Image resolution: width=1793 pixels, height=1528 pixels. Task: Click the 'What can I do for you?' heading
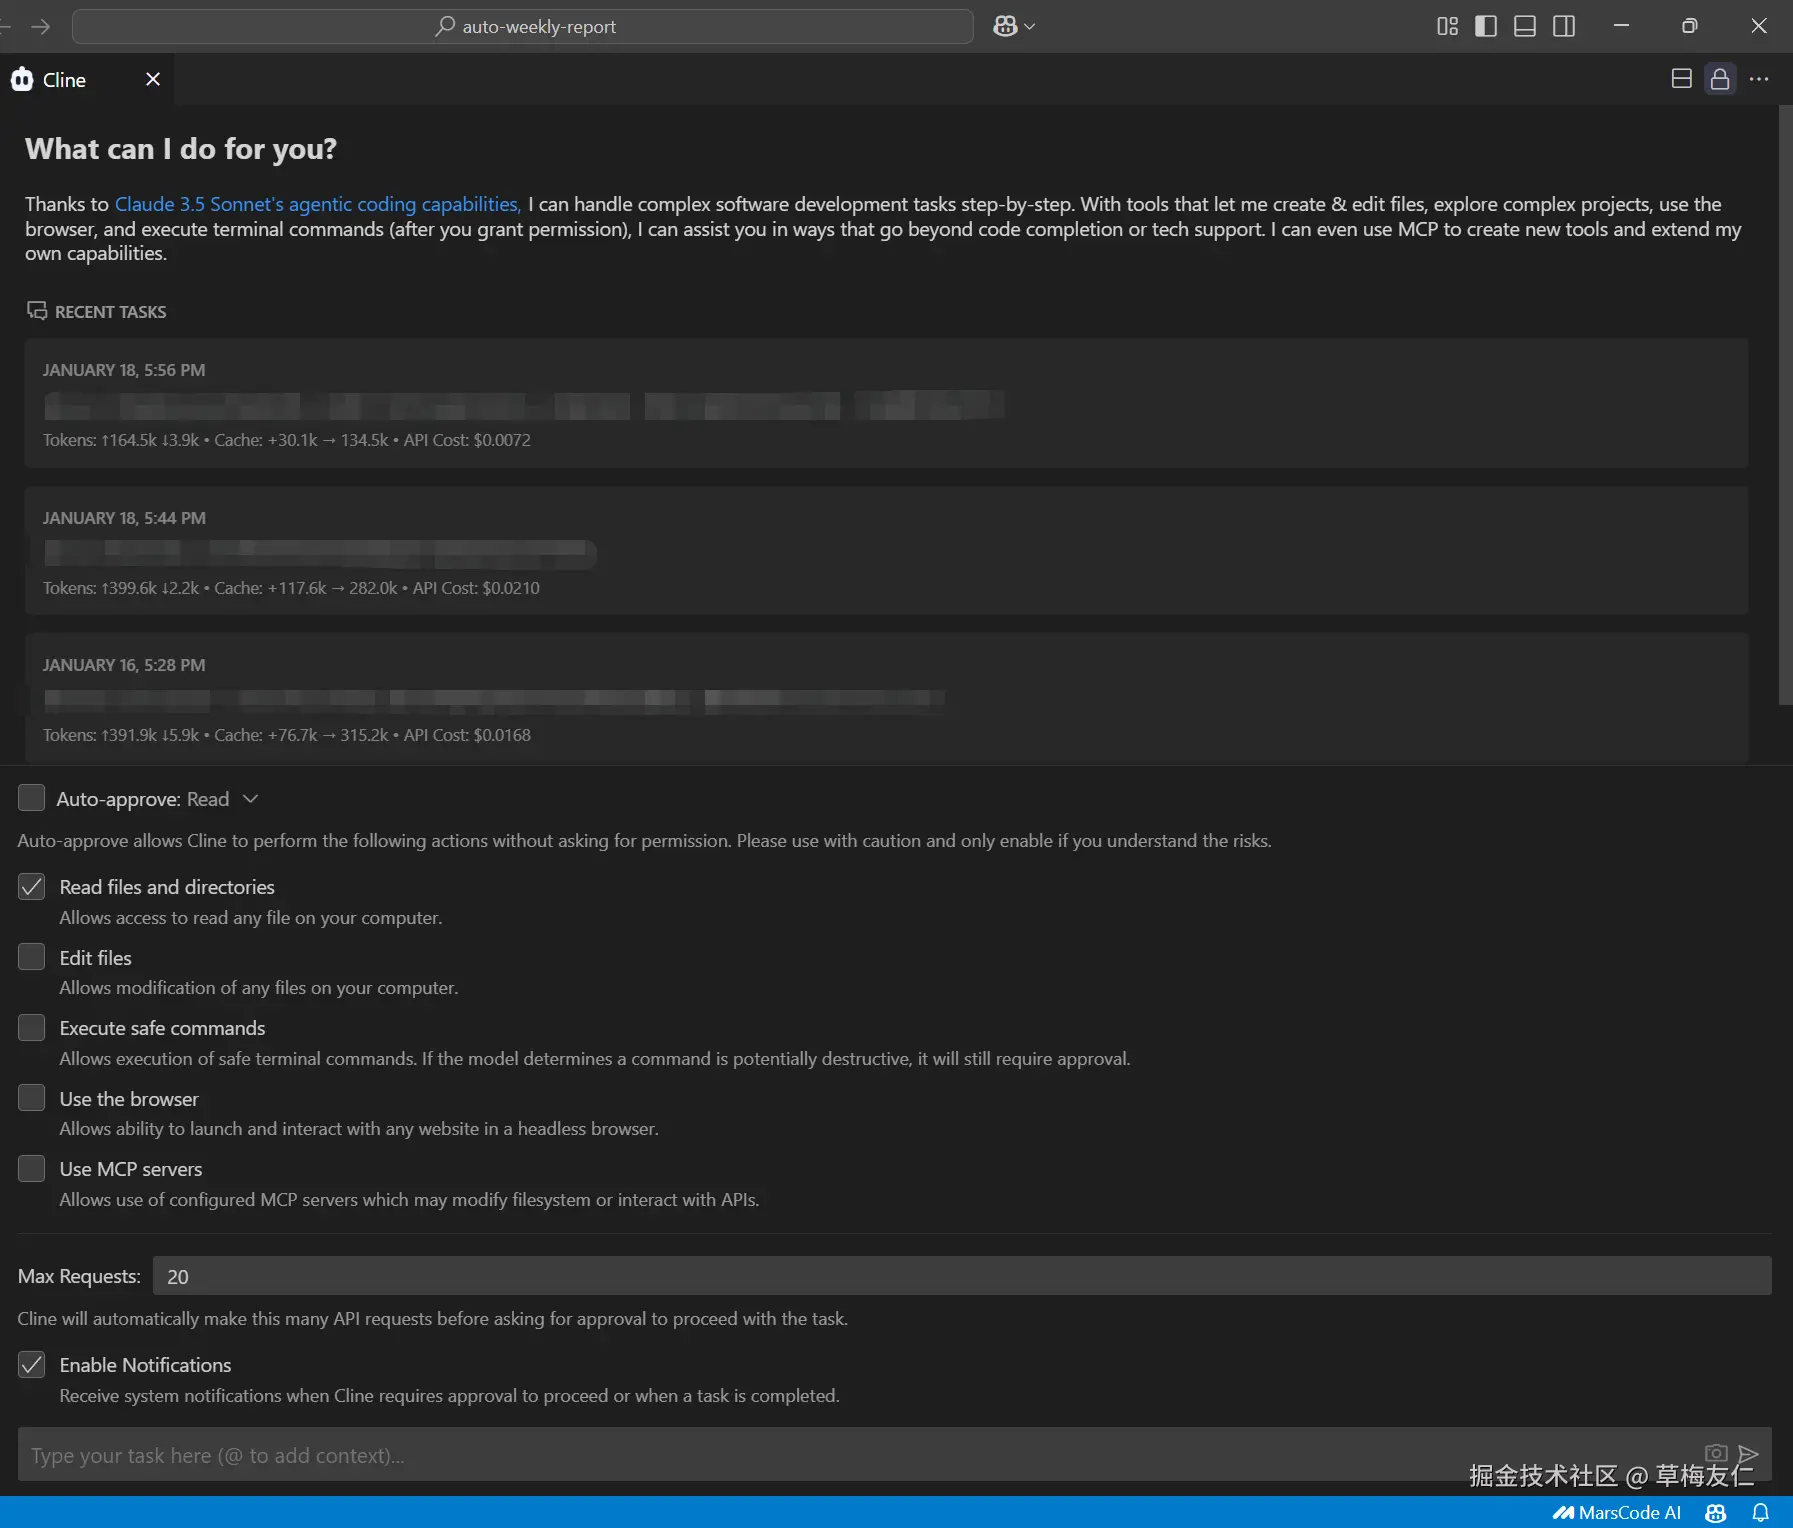(181, 149)
